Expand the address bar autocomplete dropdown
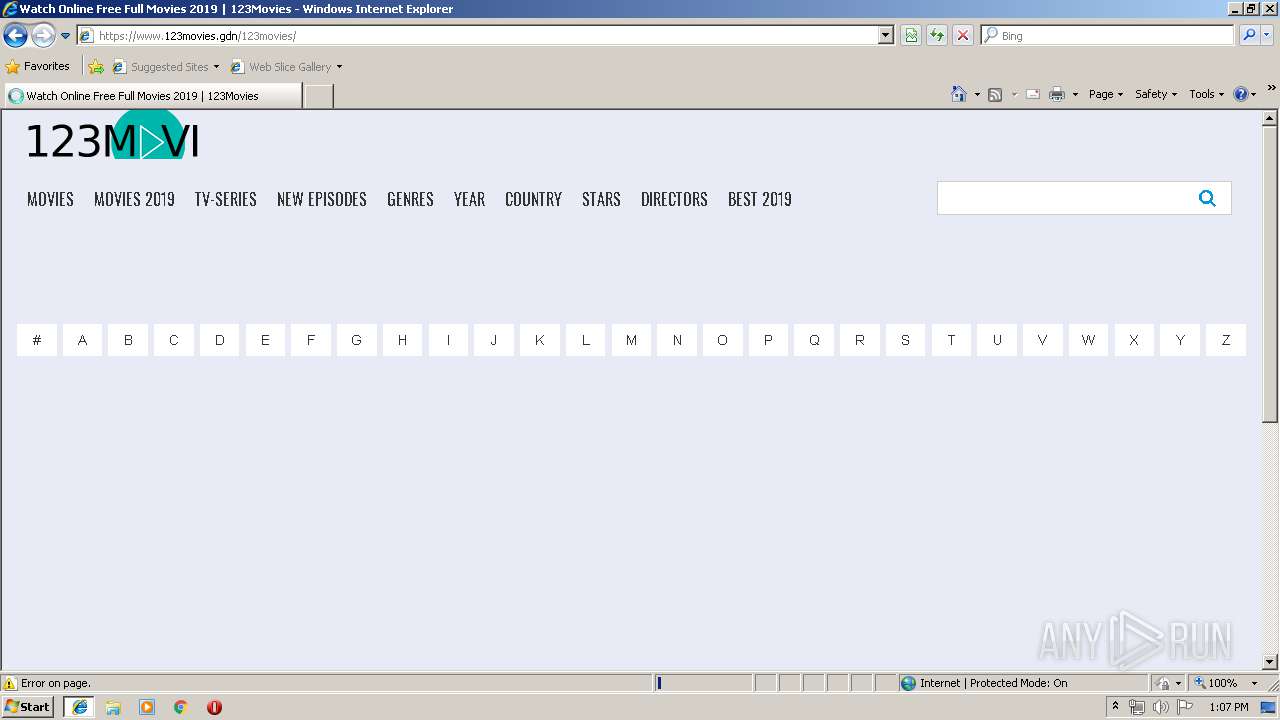The height and width of the screenshot is (720, 1280). (x=886, y=35)
